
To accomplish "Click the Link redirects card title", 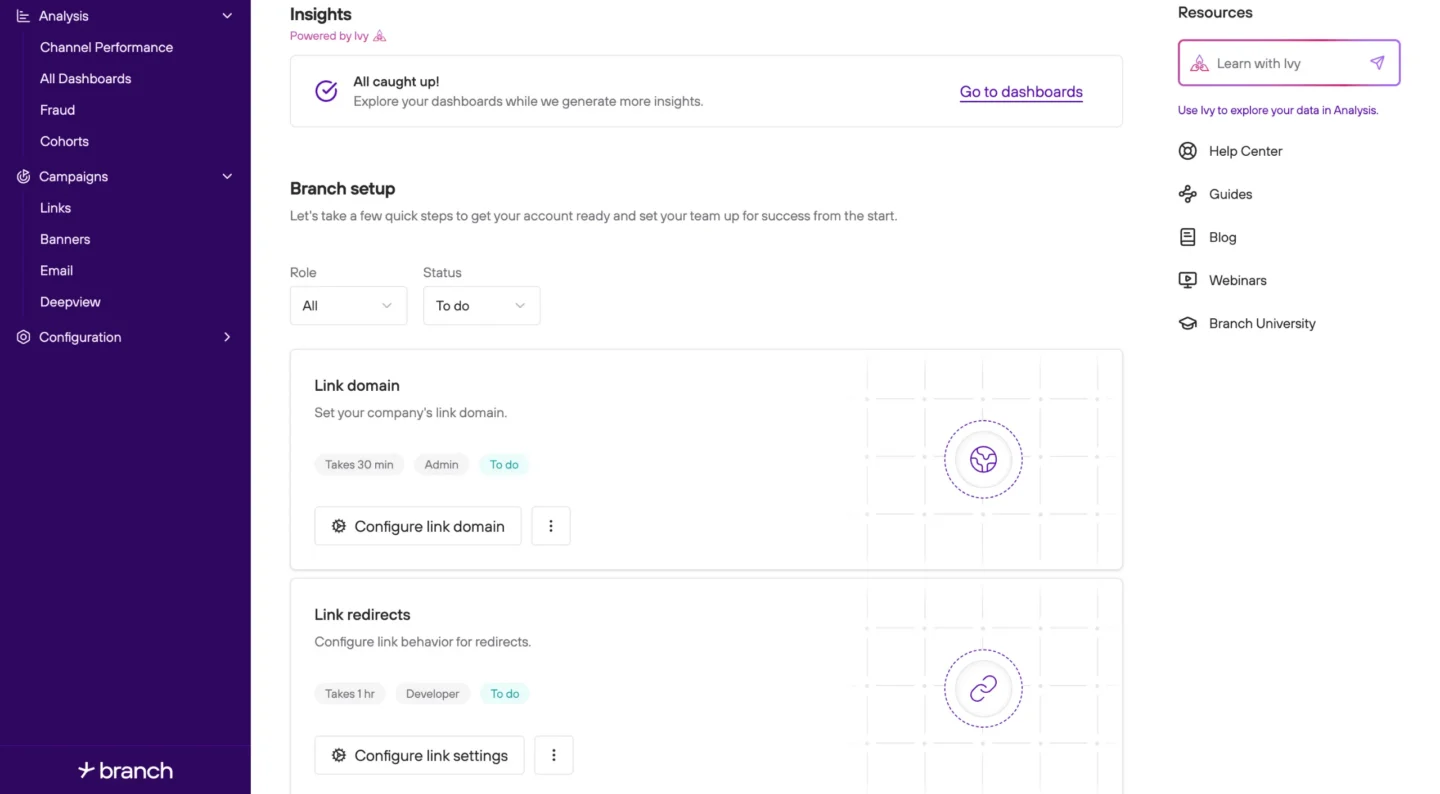I will (362, 614).
